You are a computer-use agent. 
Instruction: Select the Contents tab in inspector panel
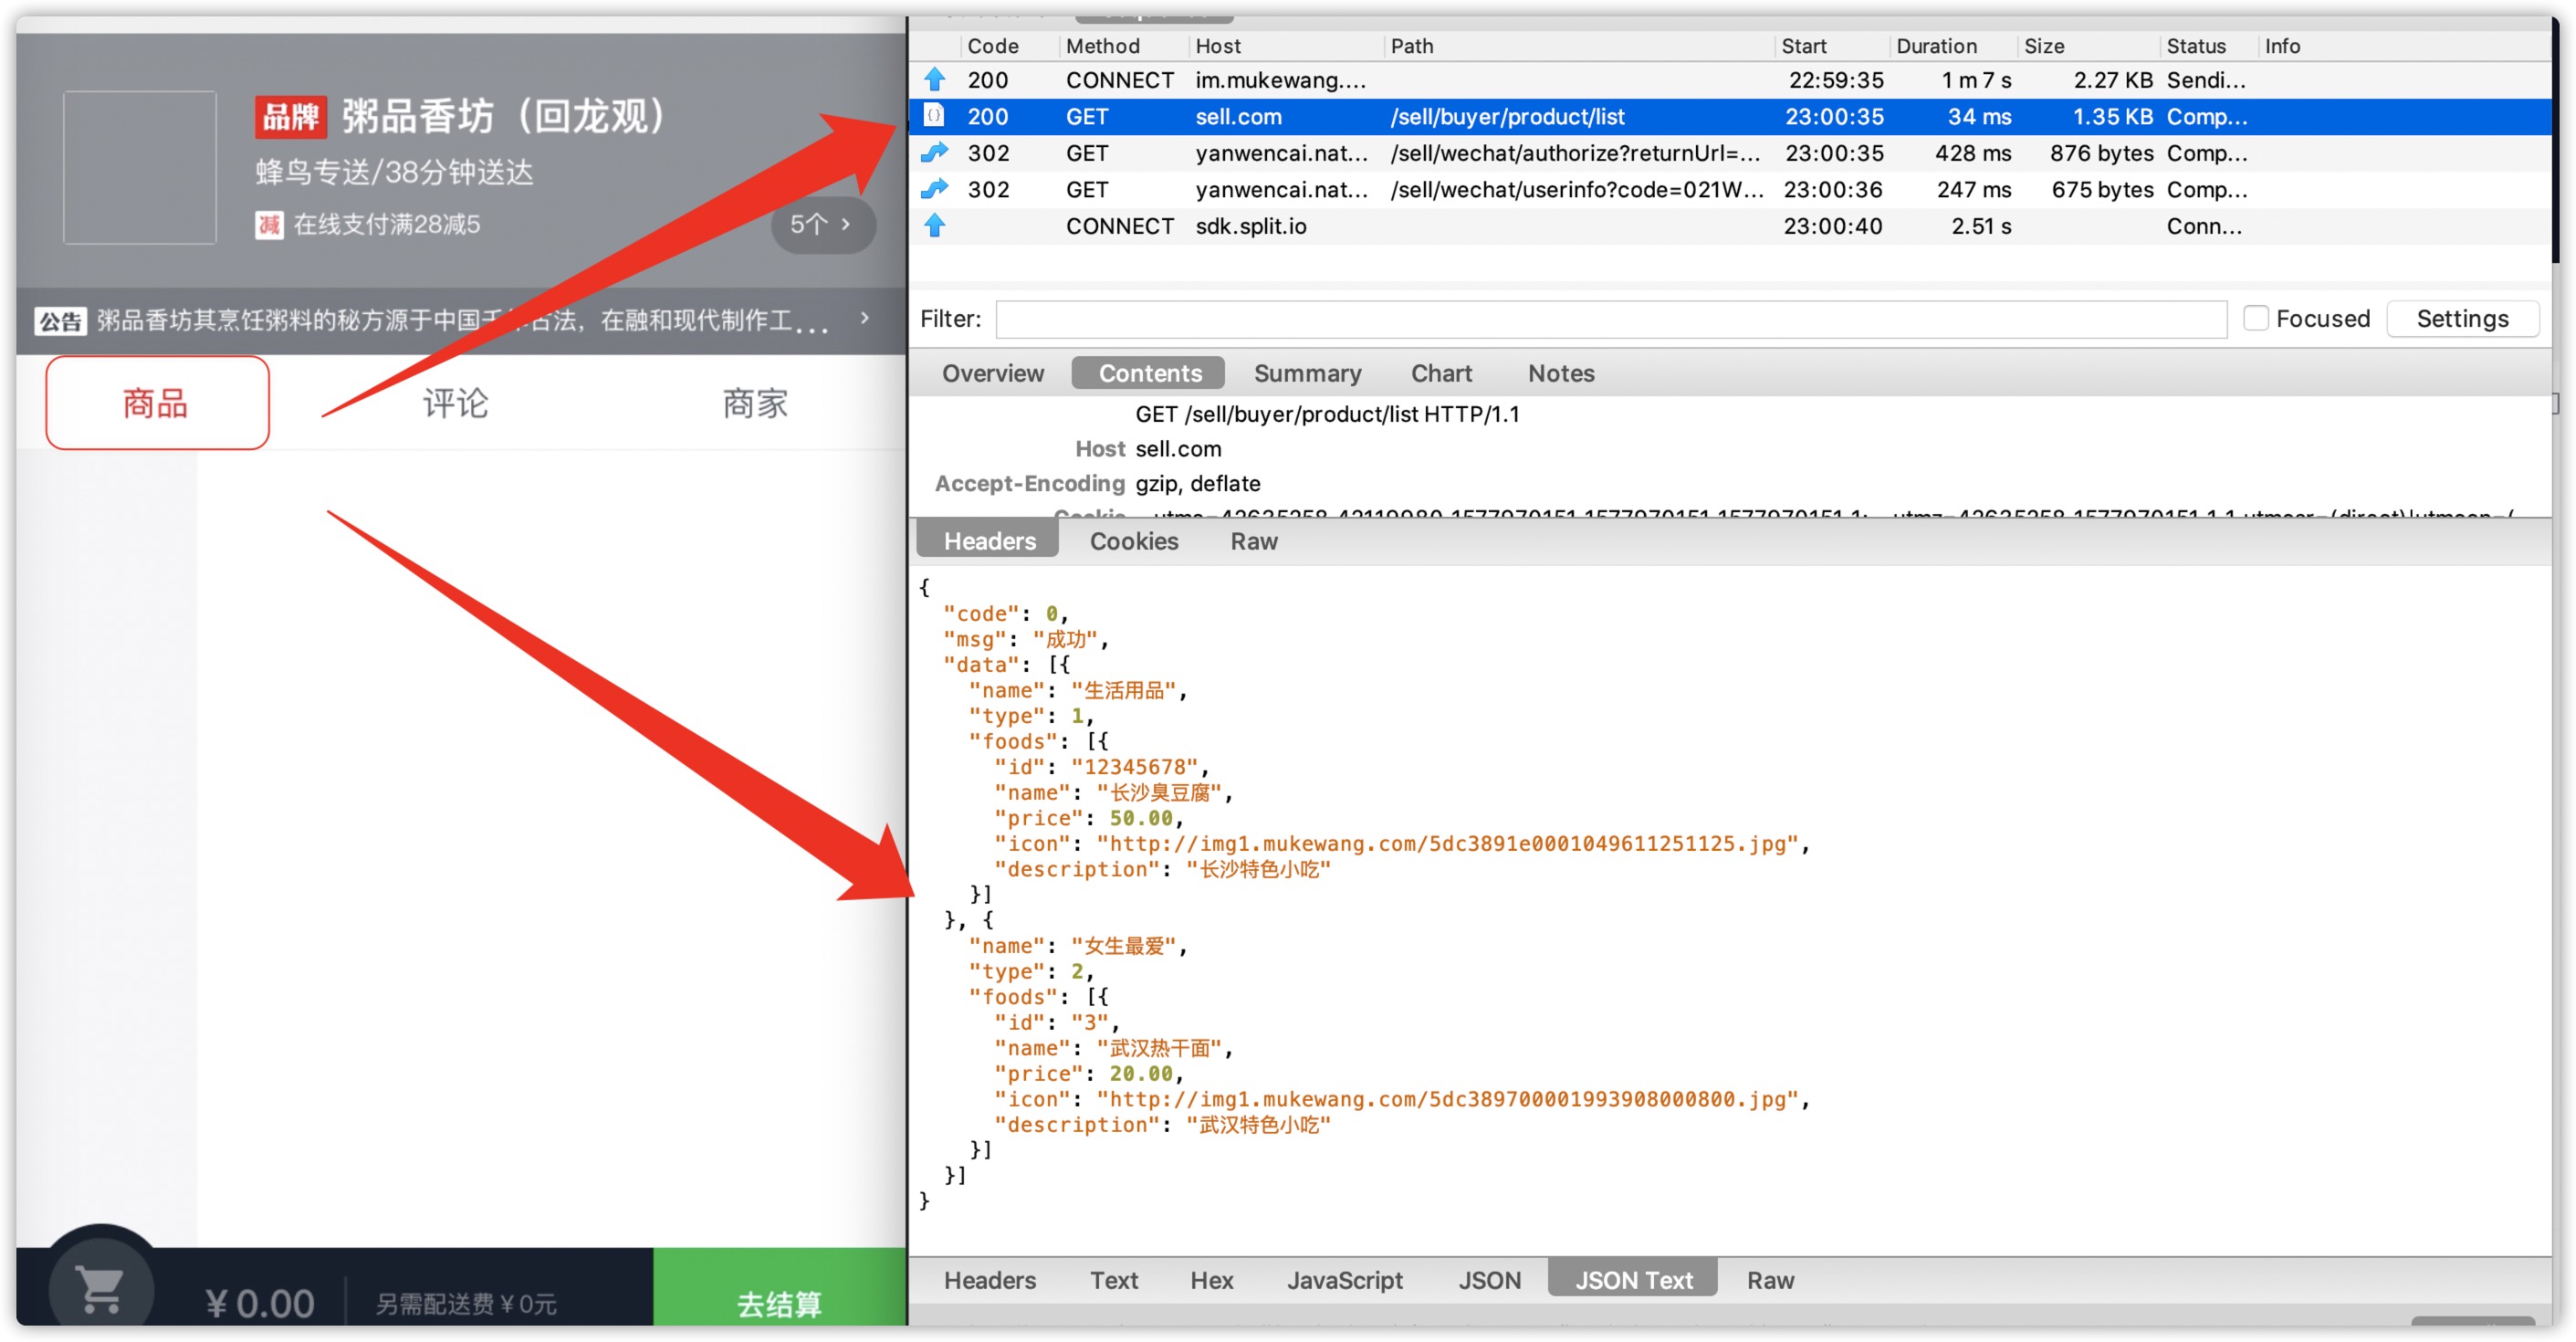coord(1152,372)
